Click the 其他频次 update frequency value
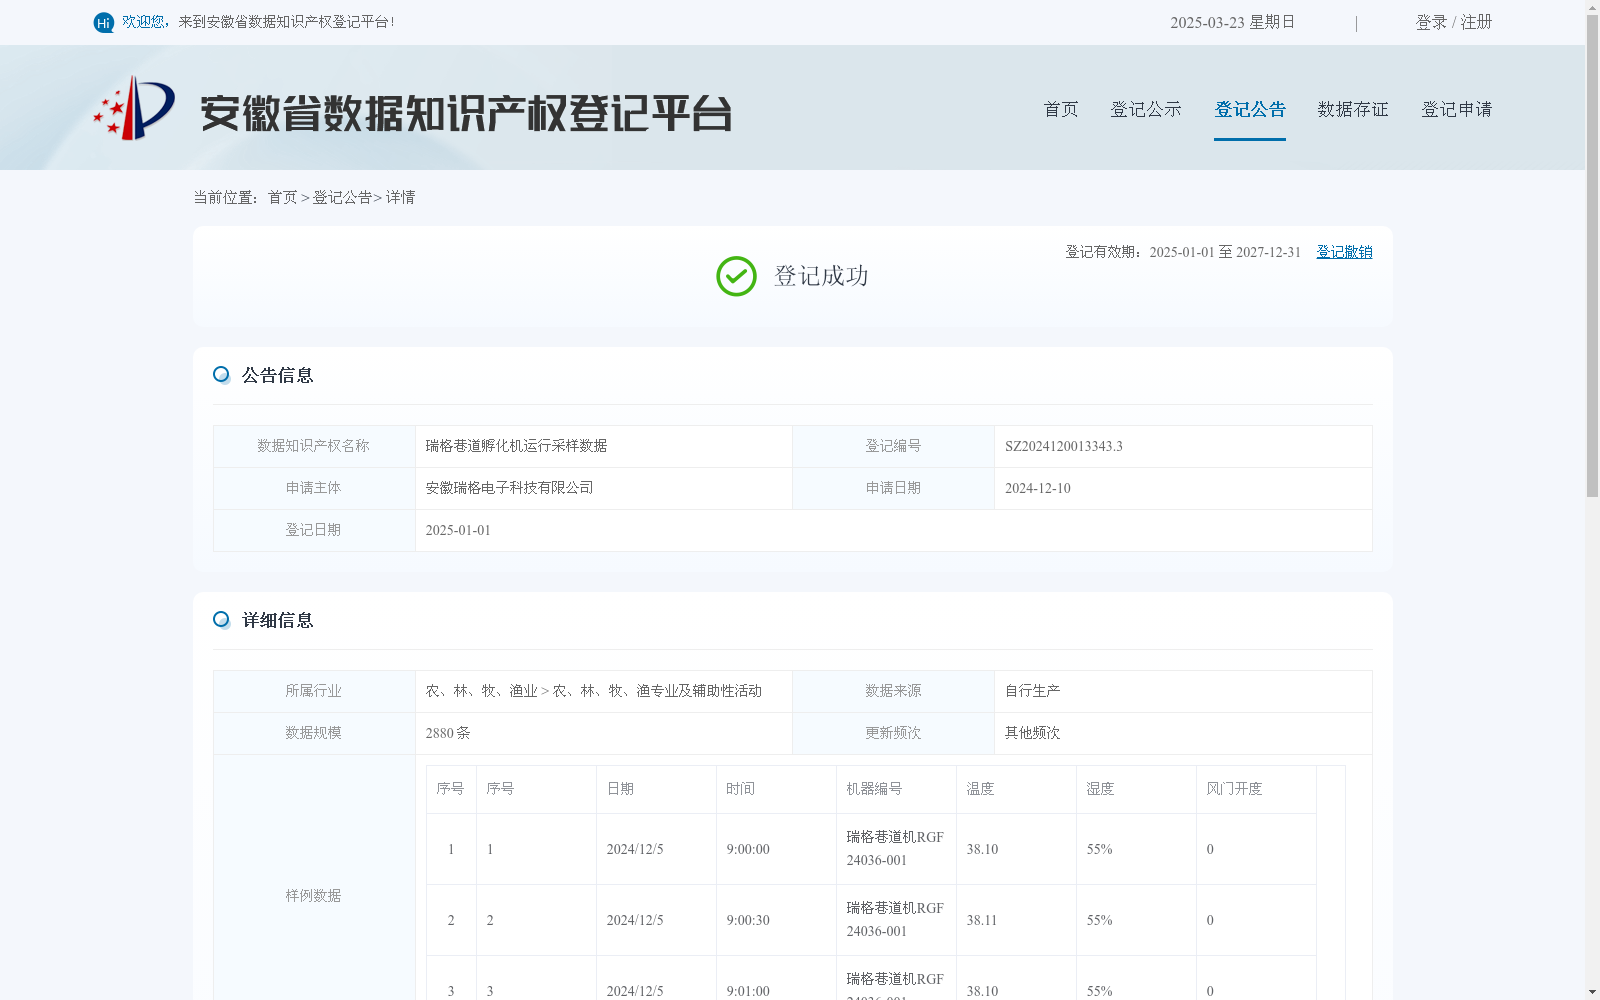Viewport: 1600px width, 1000px height. point(1033,733)
